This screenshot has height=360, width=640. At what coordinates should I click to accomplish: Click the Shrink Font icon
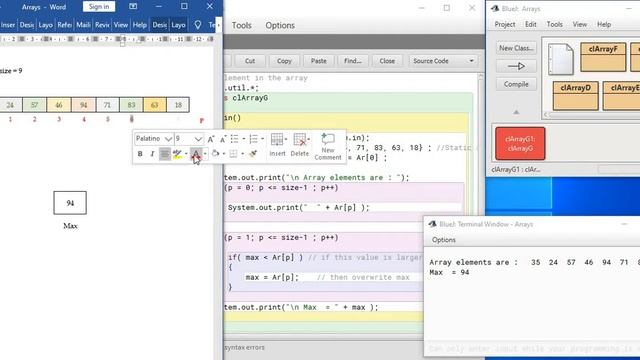pyautogui.click(x=223, y=139)
